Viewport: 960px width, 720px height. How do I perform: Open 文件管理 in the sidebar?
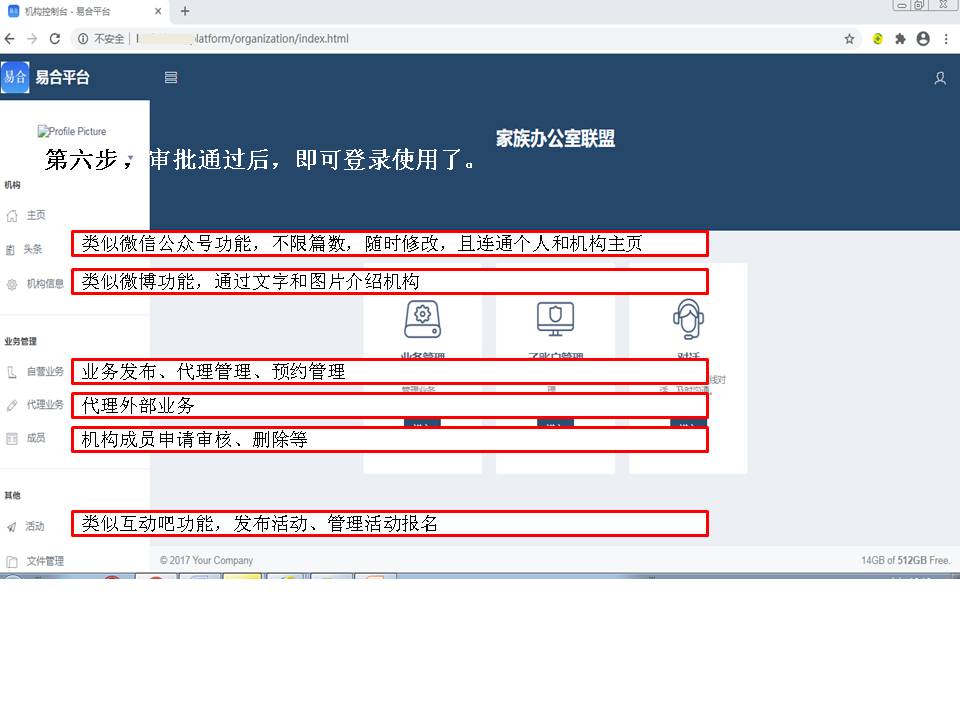click(44, 561)
